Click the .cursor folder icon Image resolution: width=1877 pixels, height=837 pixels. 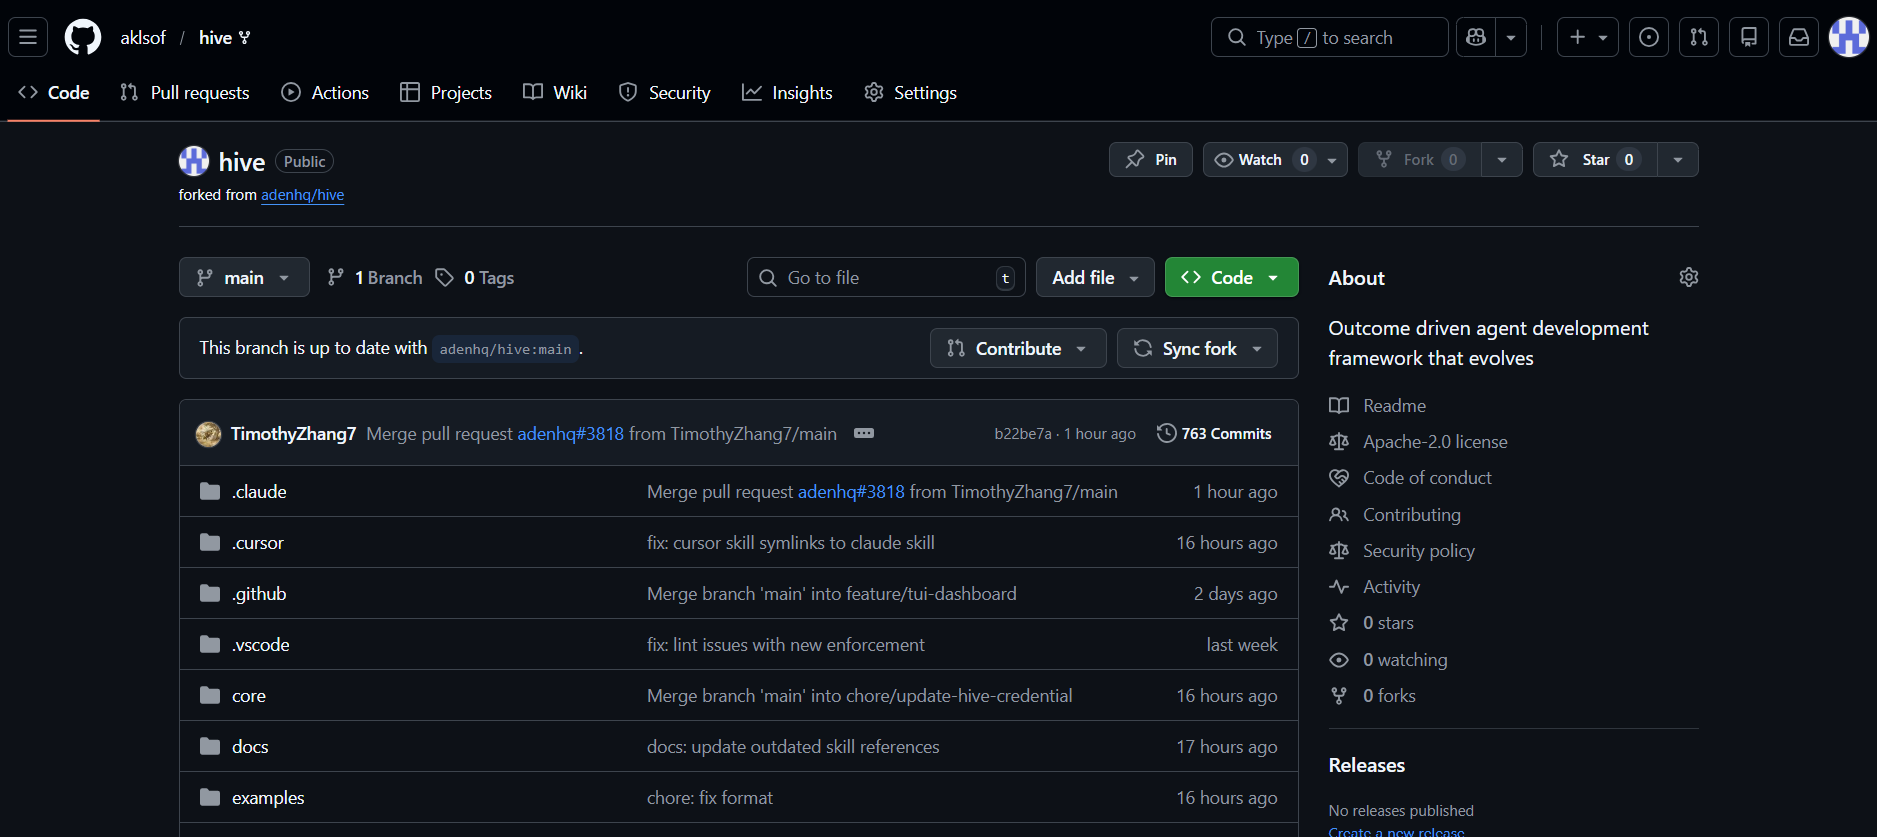[210, 542]
